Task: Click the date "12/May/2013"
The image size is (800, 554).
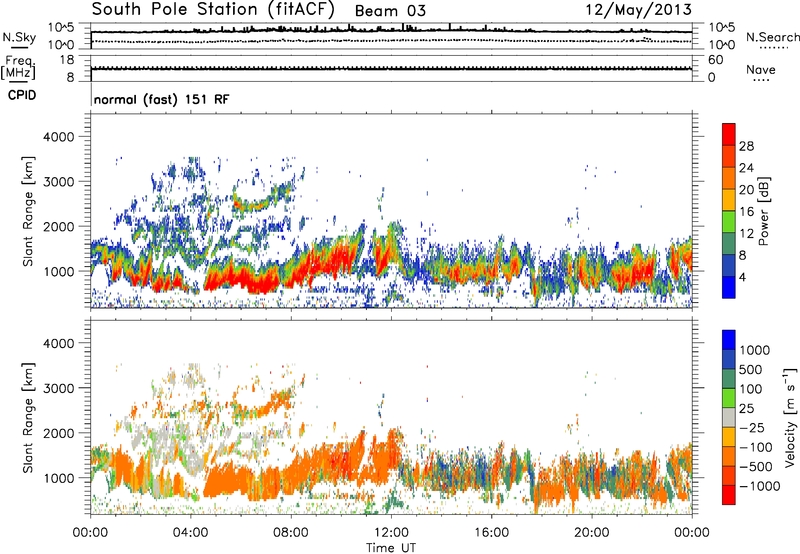Action: coord(638,9)
